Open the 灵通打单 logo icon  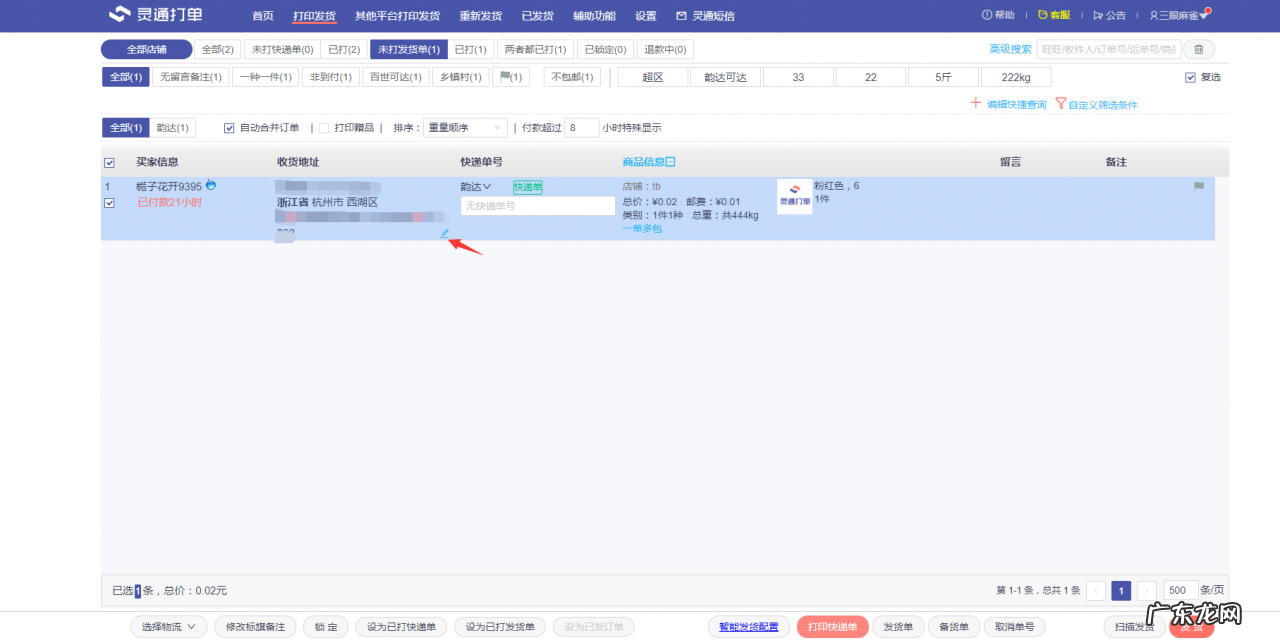(120, 15)
